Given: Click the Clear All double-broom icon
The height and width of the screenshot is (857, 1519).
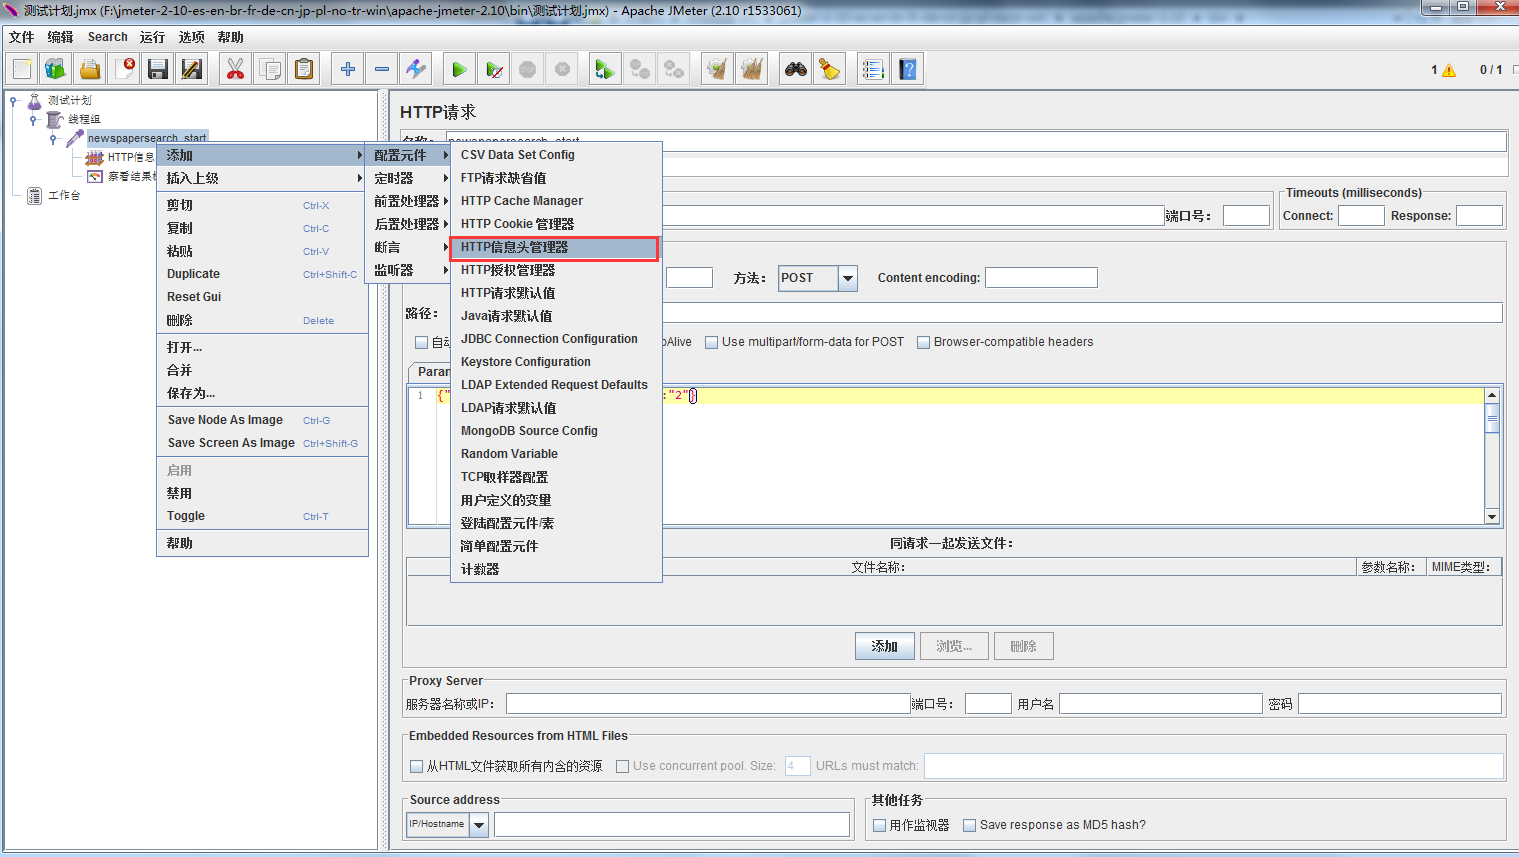Looking at the screenshot, I should tap(751, 69).
